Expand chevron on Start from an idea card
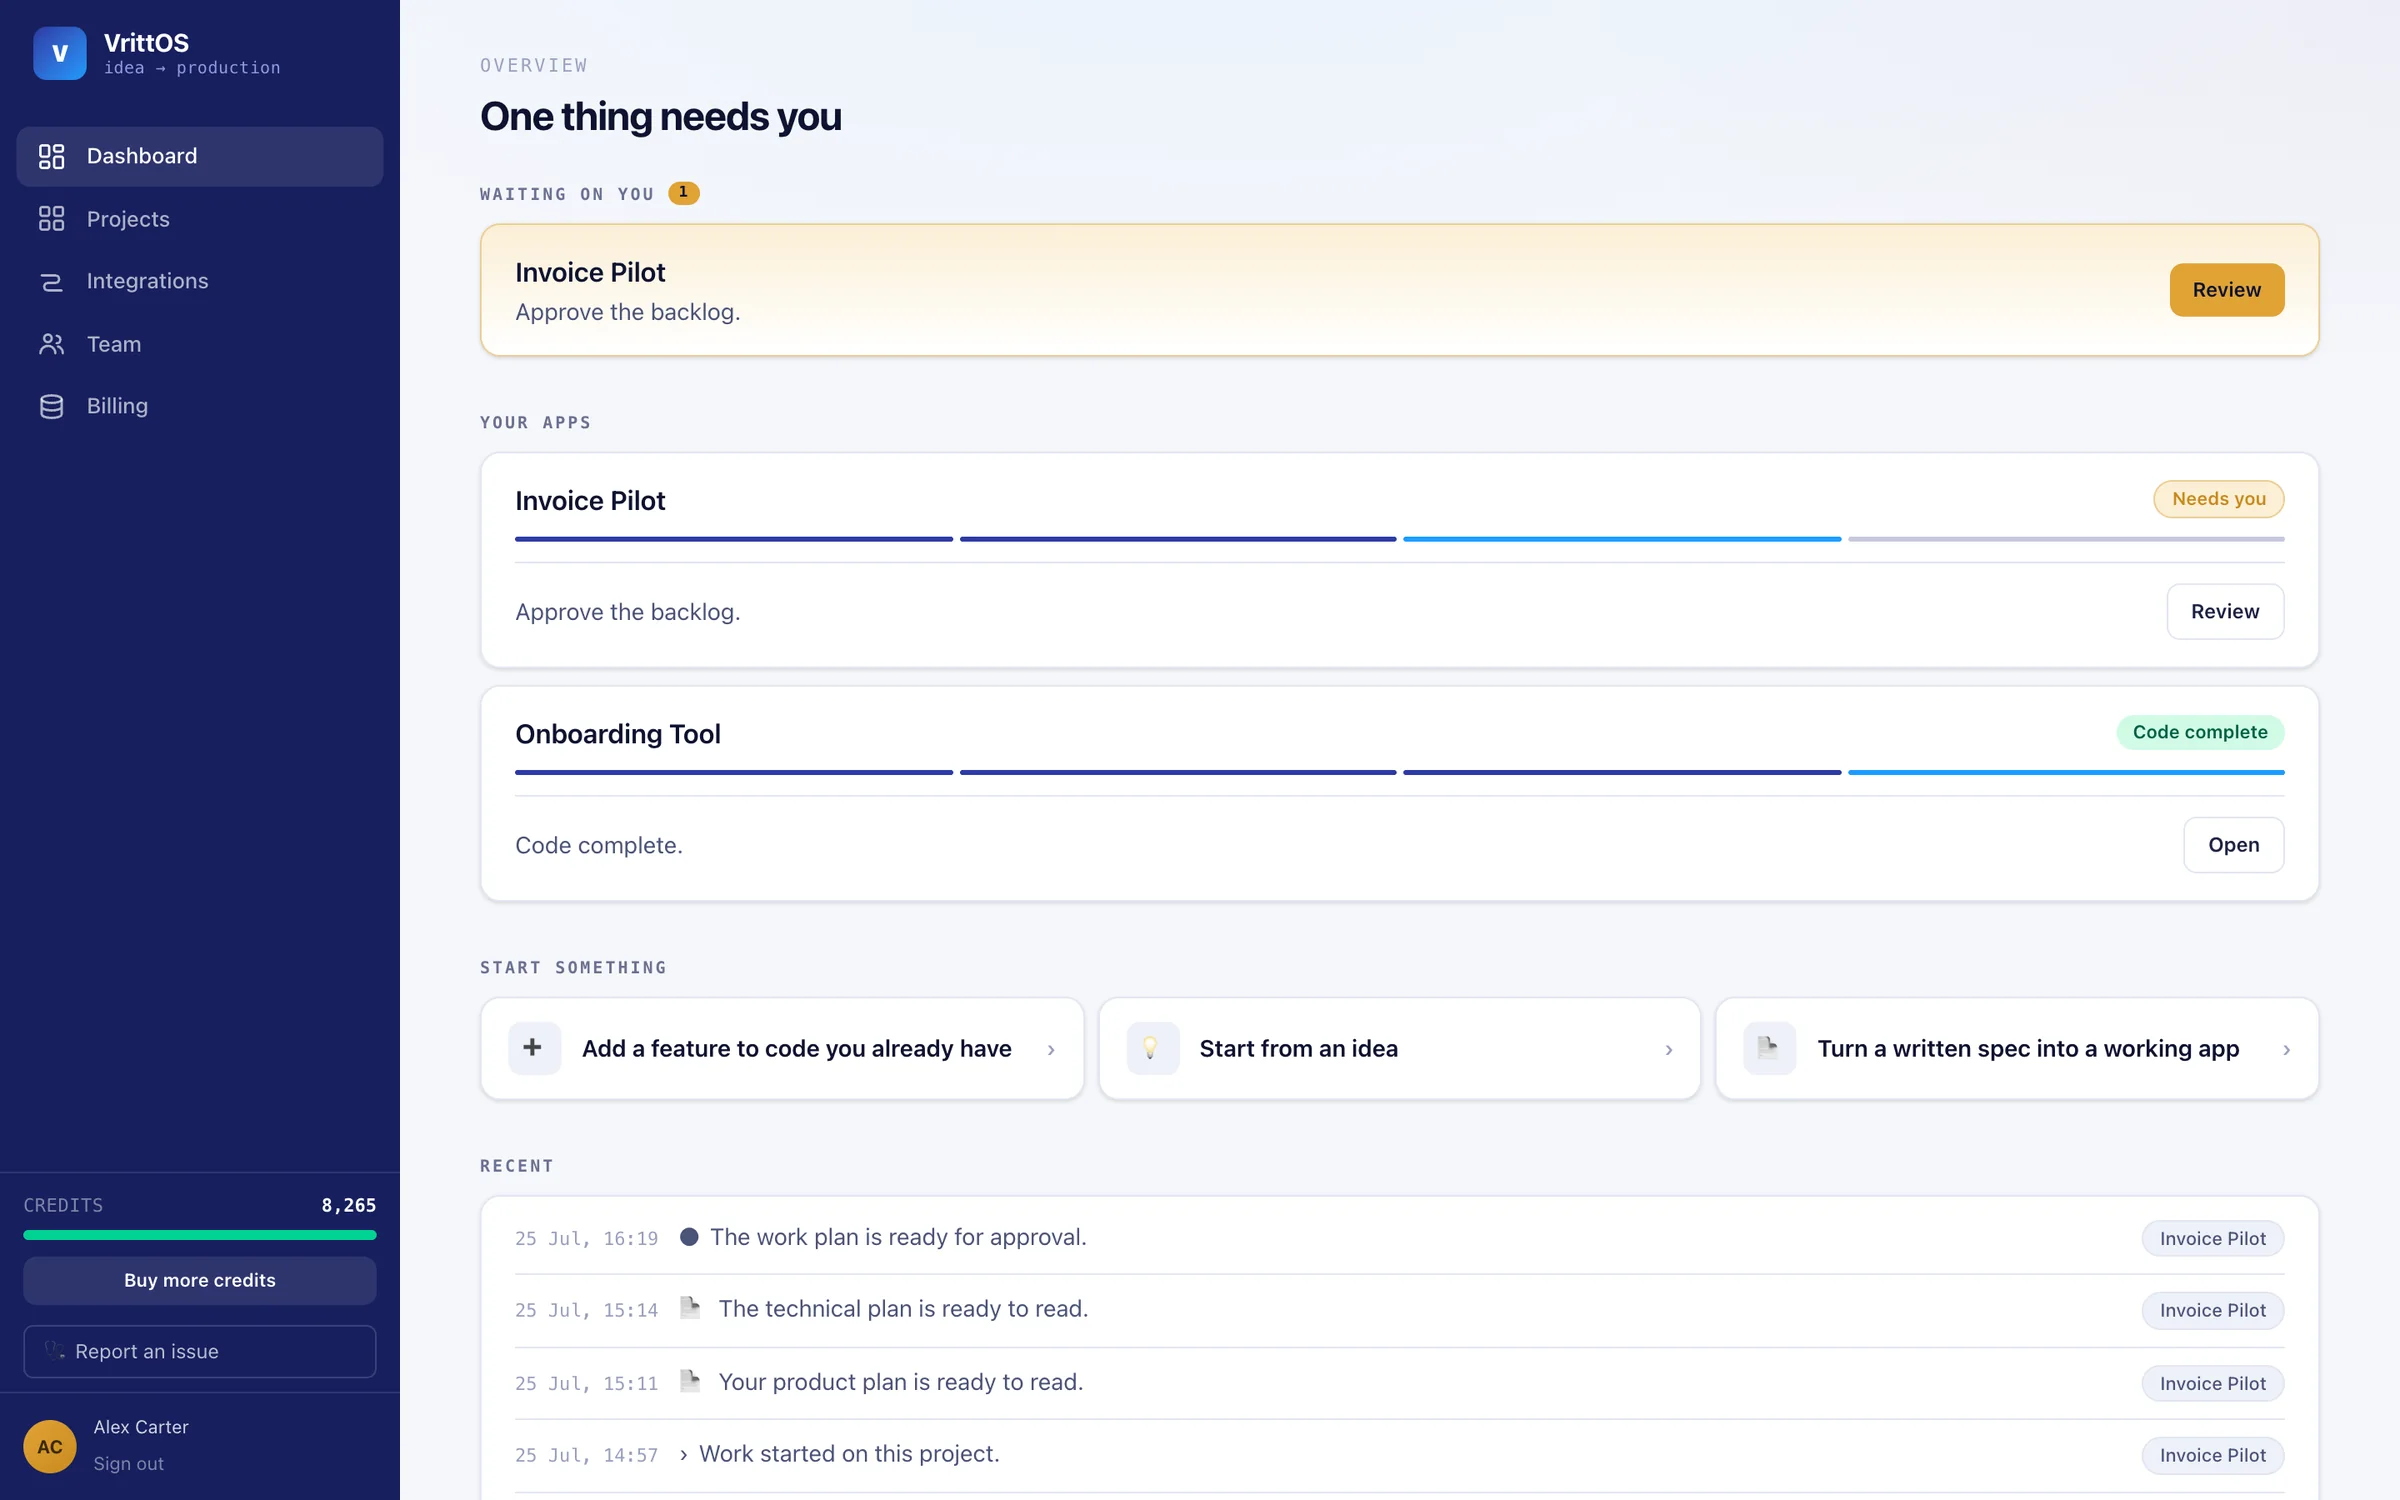 [1668, 1049]
